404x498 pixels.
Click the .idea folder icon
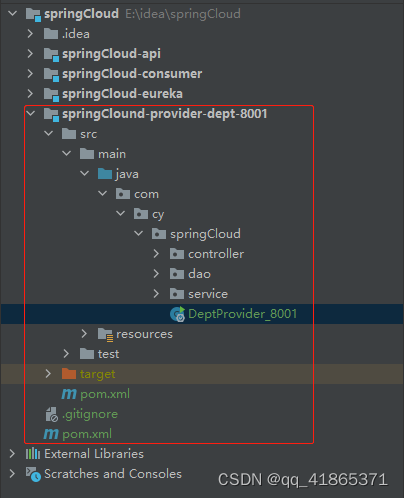point(51,34)
